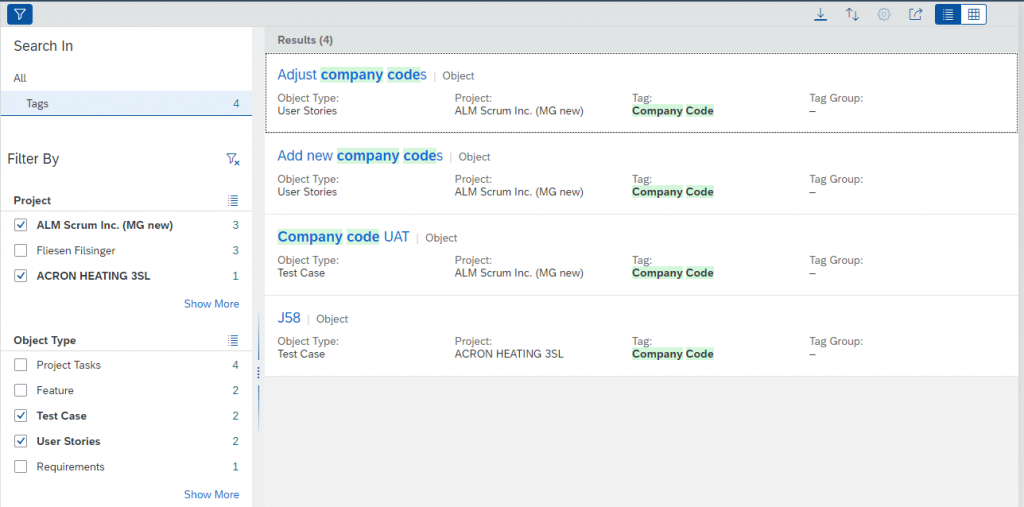Open Add new company codes result
Viewport: 1024px width, 507px height.
[360, 155]
